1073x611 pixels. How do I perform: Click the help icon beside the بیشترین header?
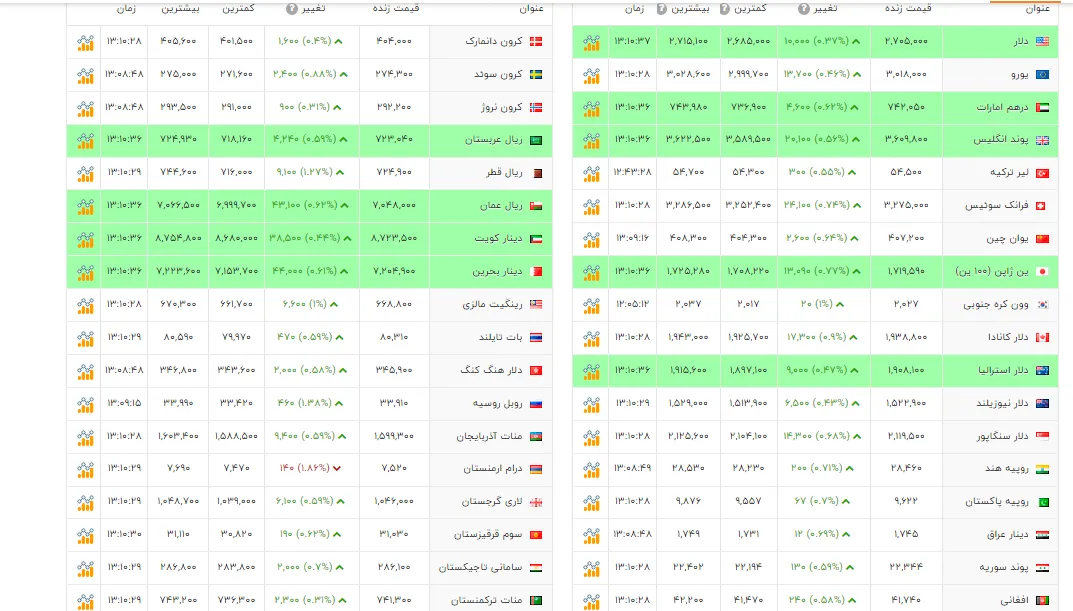point(662,9)
